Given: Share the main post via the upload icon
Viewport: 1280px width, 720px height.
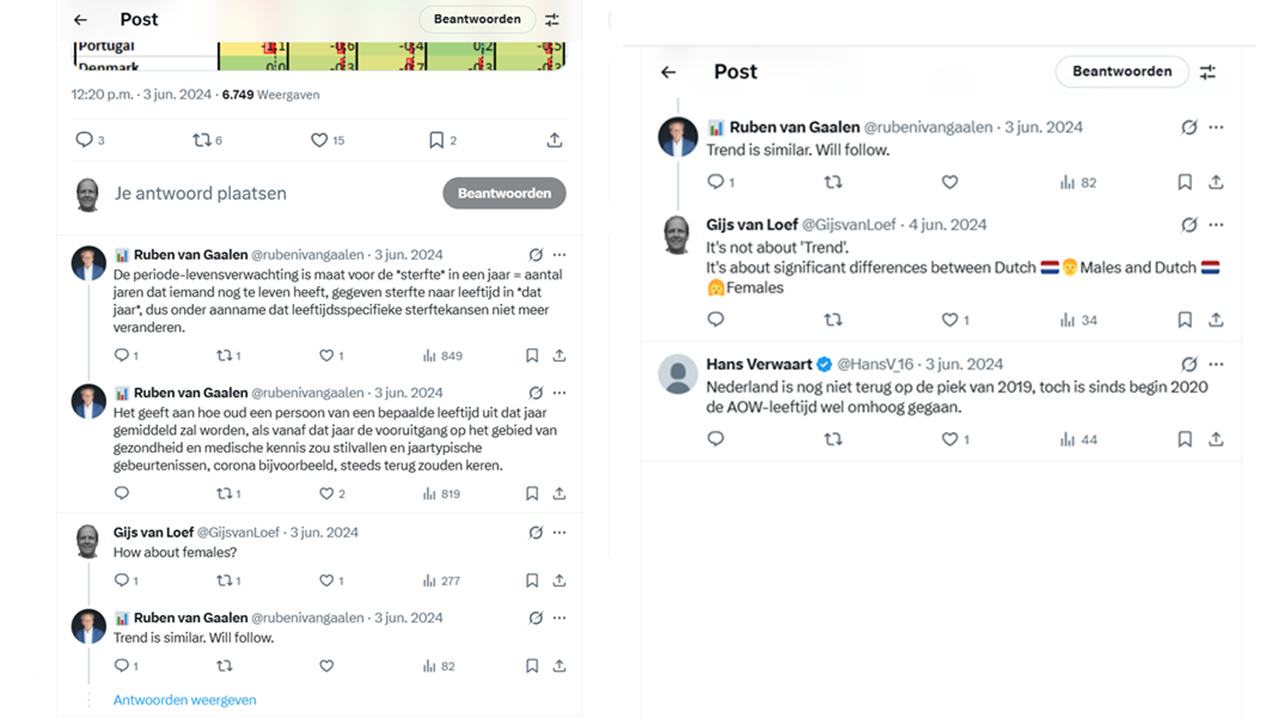Looking at the screenshot, I should coord(555,141).
